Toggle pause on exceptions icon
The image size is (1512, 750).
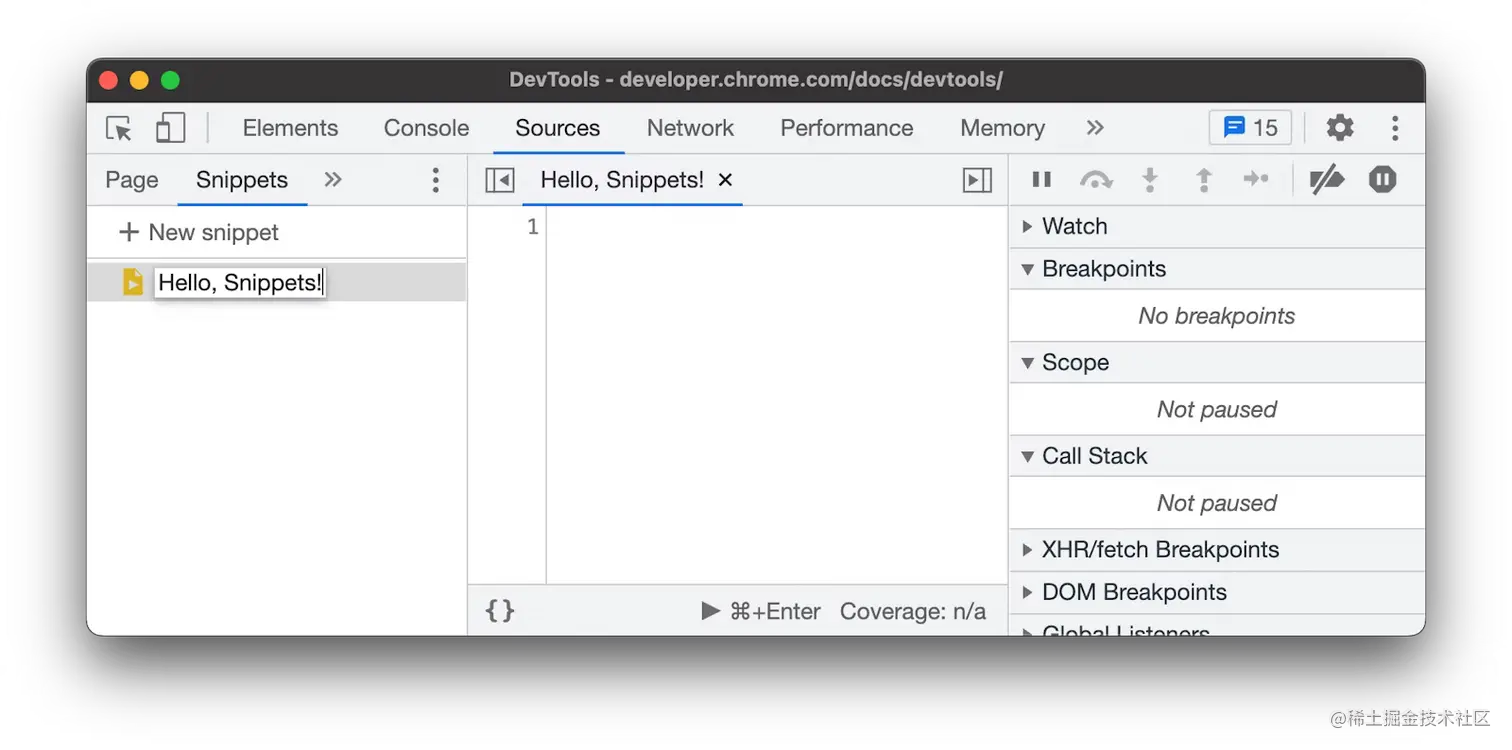tap(1382, 180)
